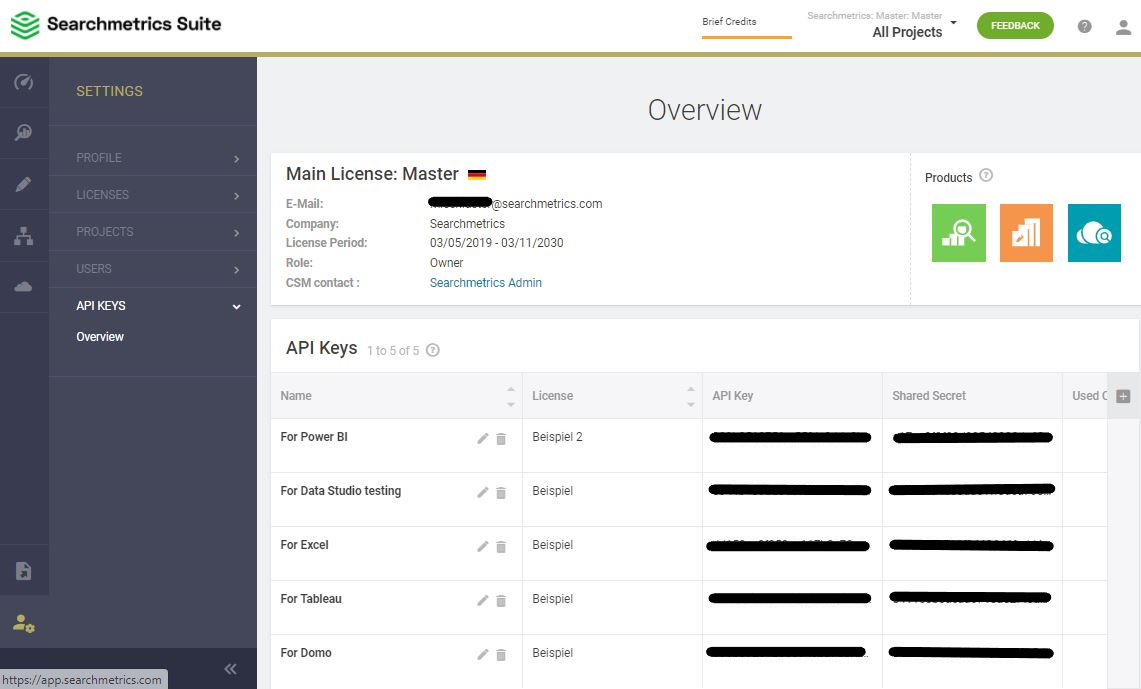Delete the For Power BI API key
Screen dimensions: 1141x689
[501, 439]
